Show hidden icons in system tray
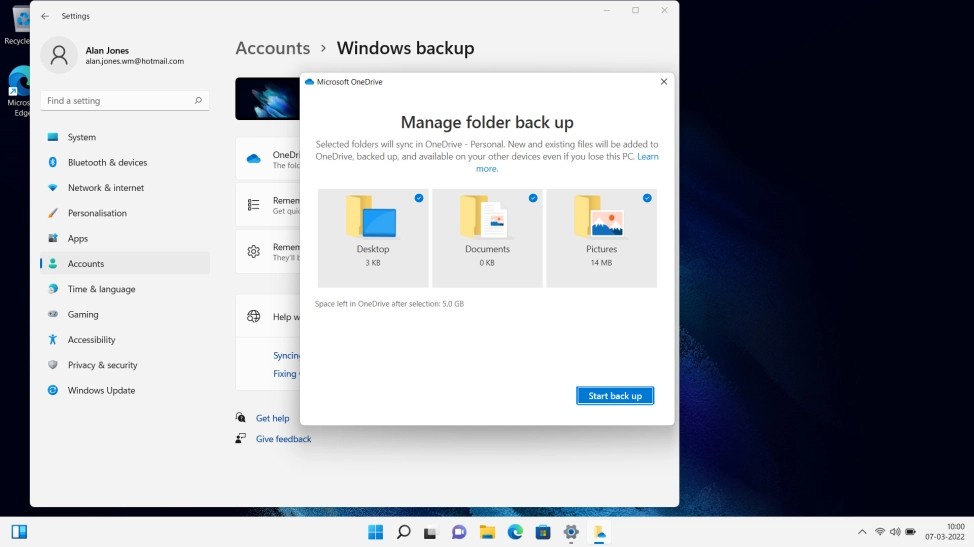This screenshot has height=547, width=974. click(862, 532)
